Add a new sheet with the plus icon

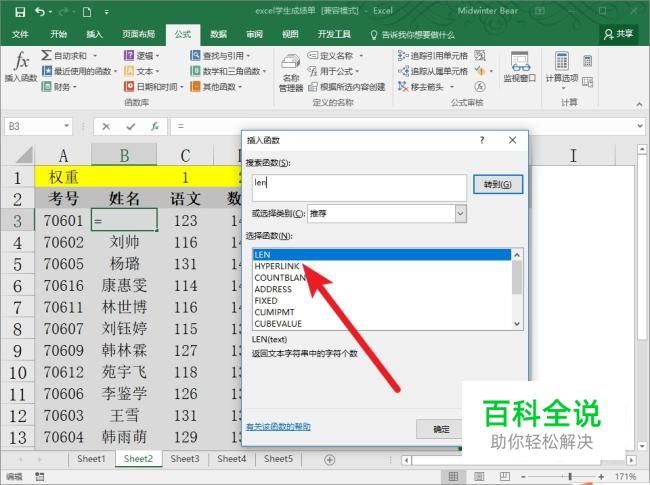pyautogui.click(x=330, y=460)
